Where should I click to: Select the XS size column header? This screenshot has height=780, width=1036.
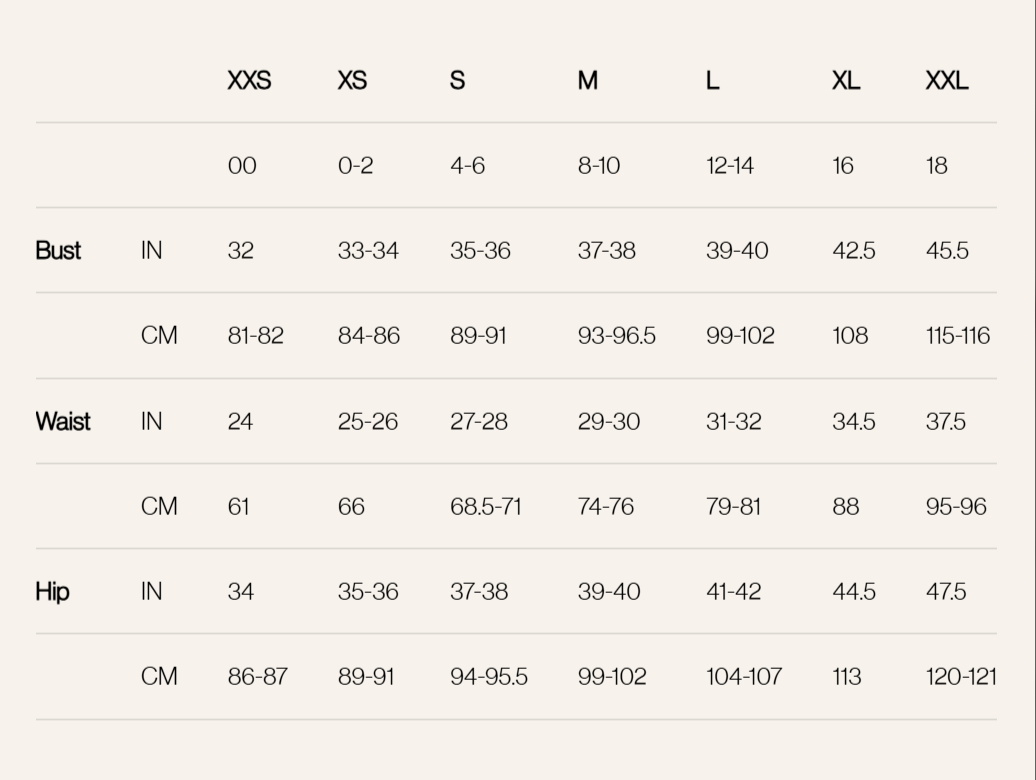[352, 81]
